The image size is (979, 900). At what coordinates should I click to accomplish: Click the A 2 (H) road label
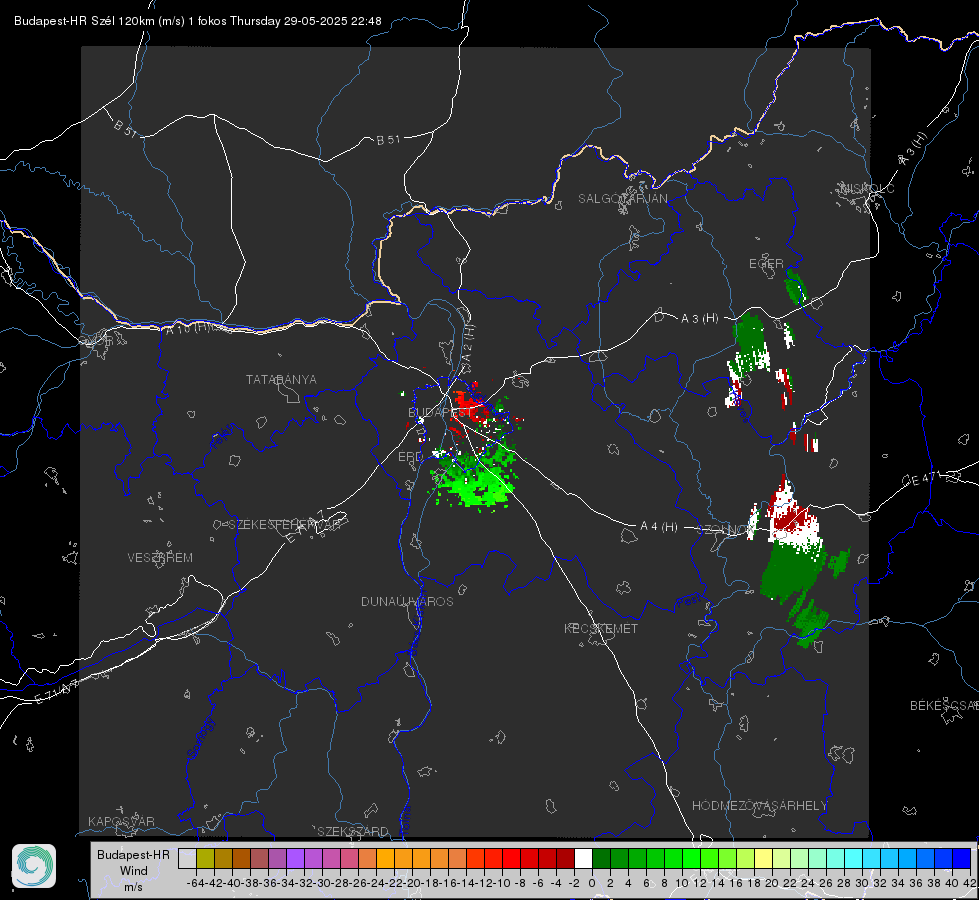pyautogui.click(x=468, y=342)
